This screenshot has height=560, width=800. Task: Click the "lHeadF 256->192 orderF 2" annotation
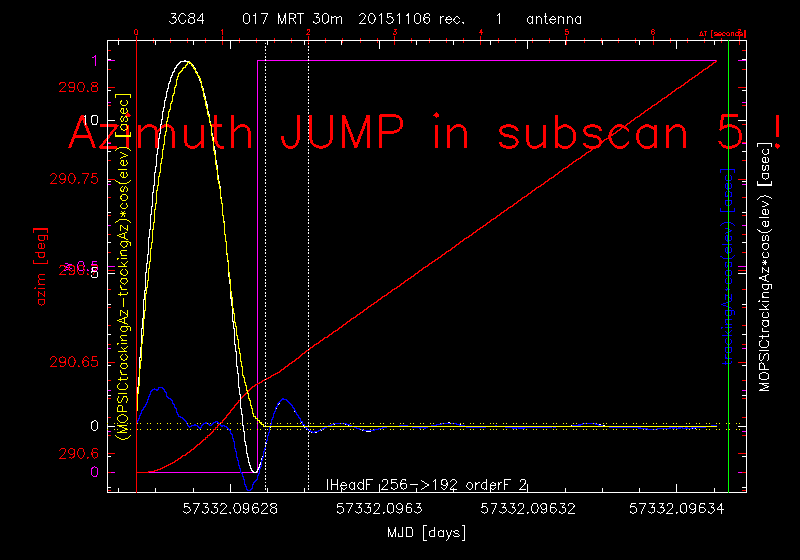428,484
